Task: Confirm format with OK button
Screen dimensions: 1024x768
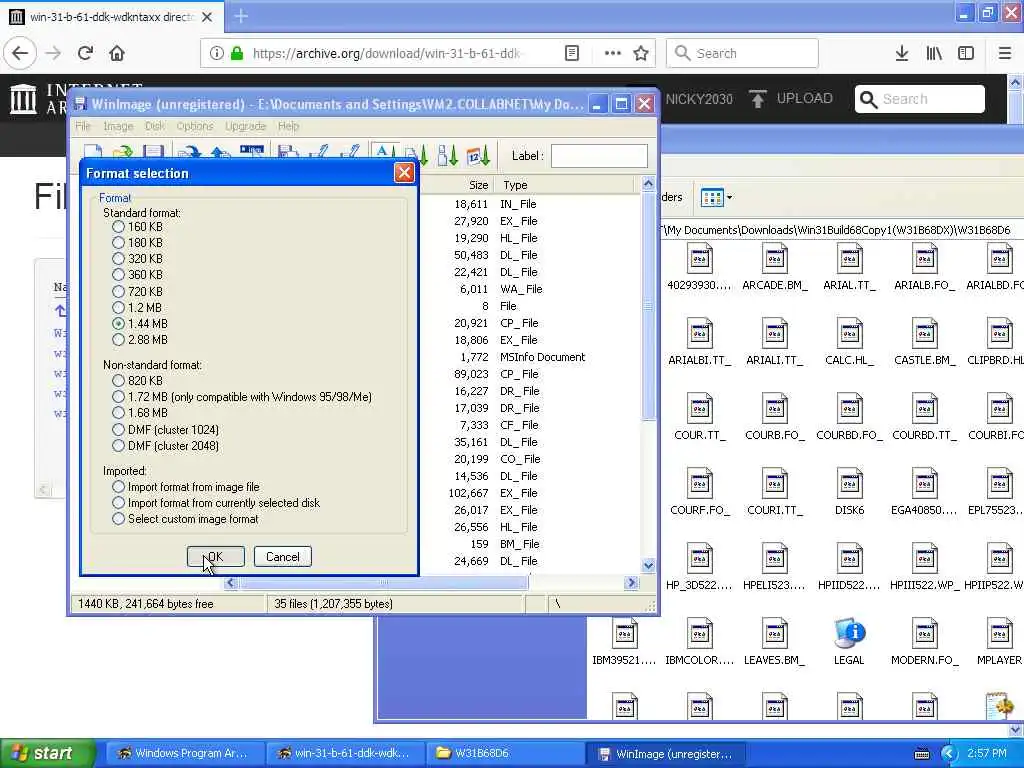Action: pos(216,556)
